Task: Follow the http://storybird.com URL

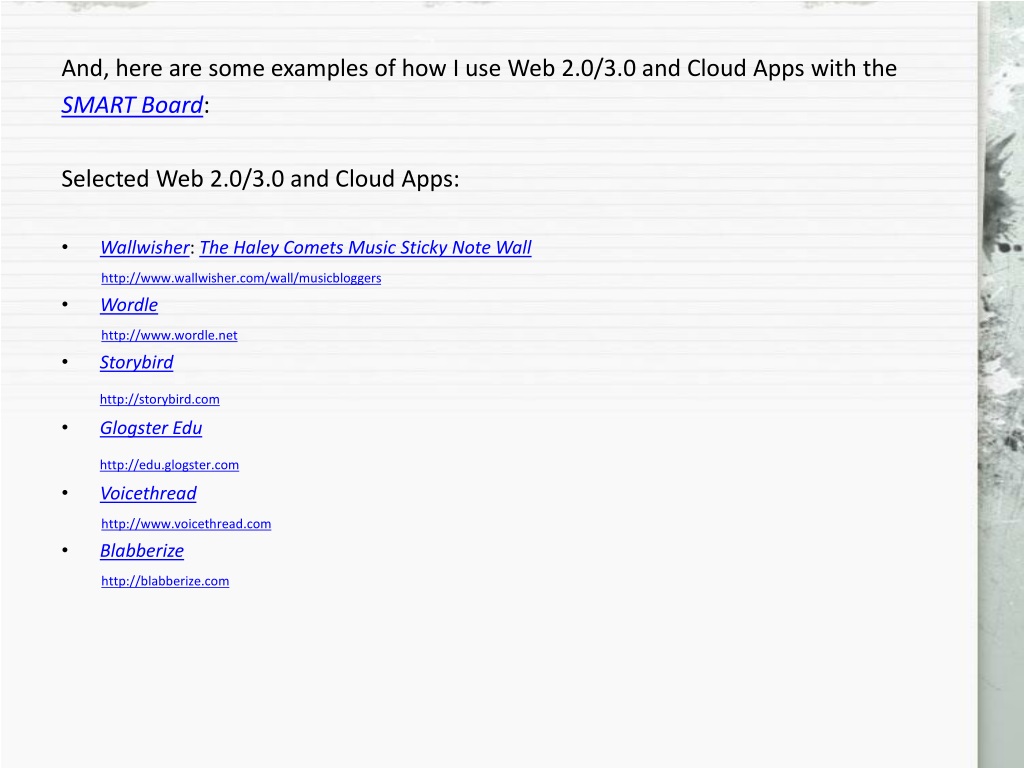Action: (159, 399)
